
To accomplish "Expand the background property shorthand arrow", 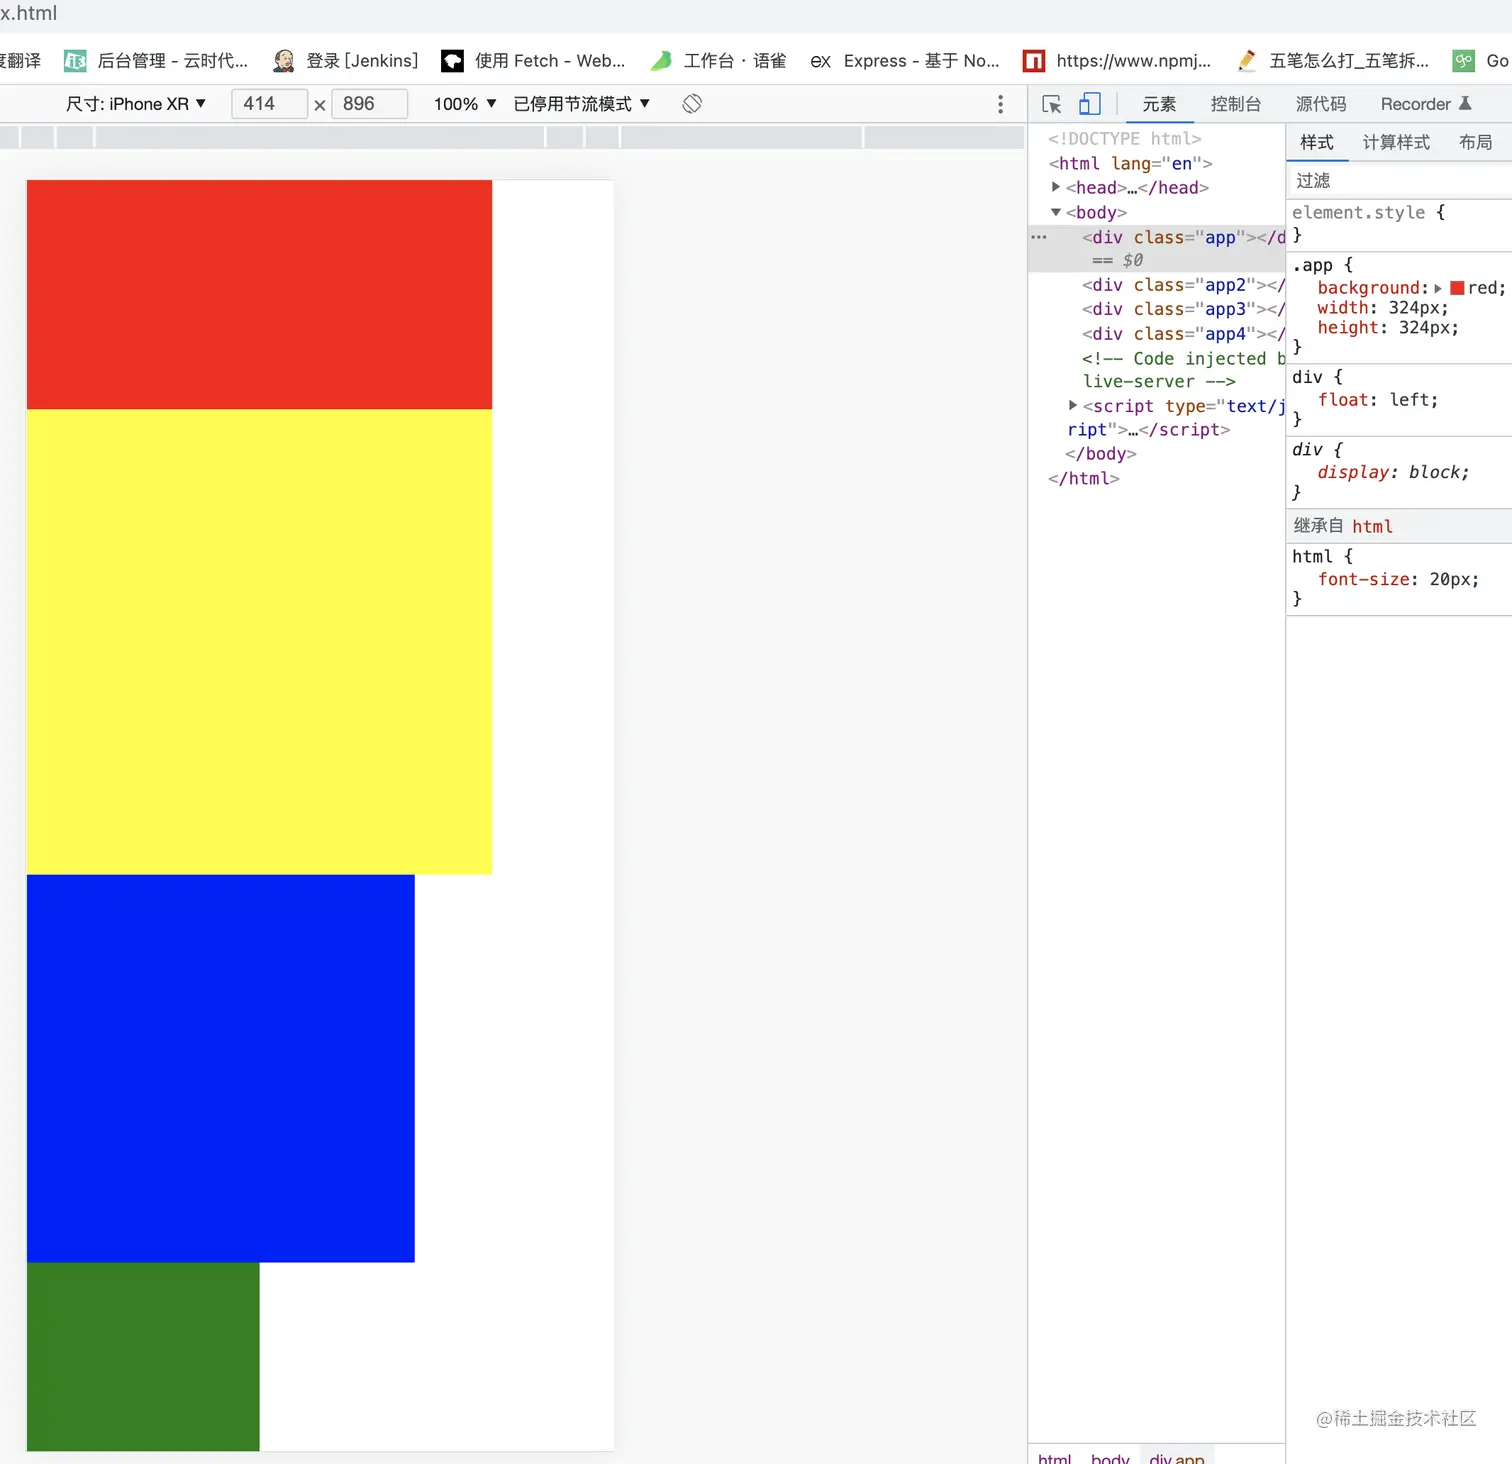I will (x=1438, y=288).
